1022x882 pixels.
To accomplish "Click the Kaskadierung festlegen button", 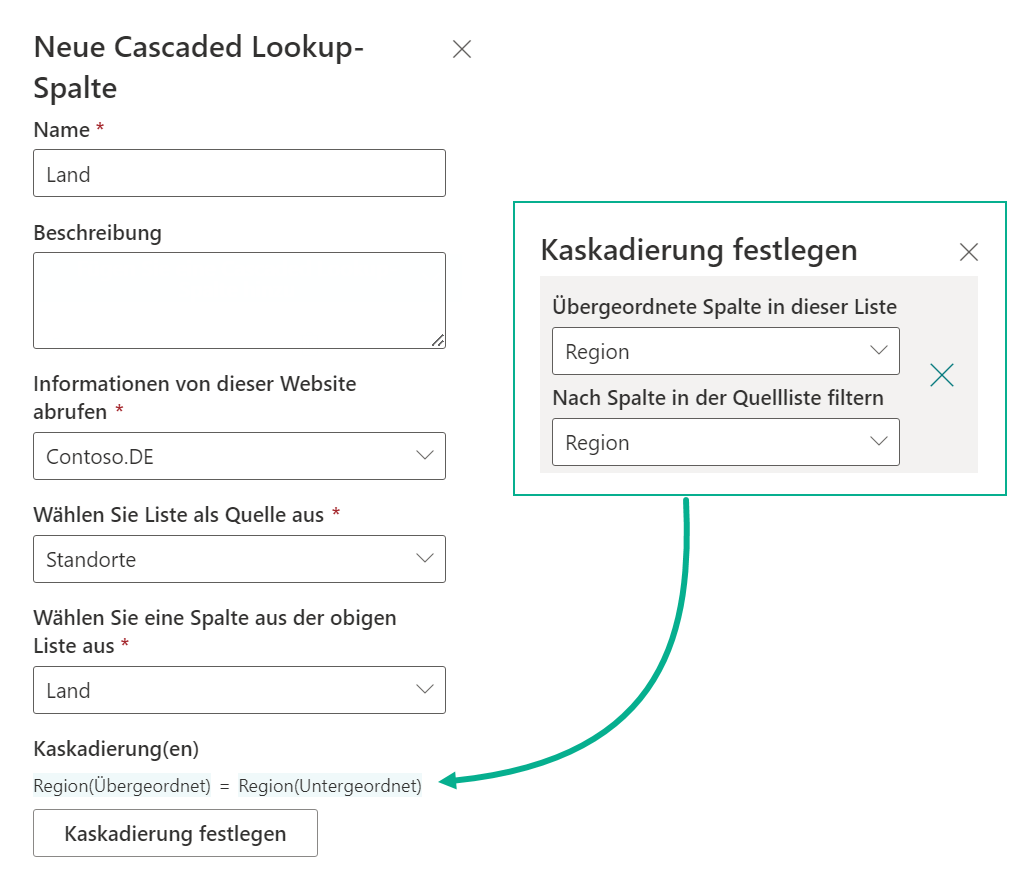I will point(175,833).
